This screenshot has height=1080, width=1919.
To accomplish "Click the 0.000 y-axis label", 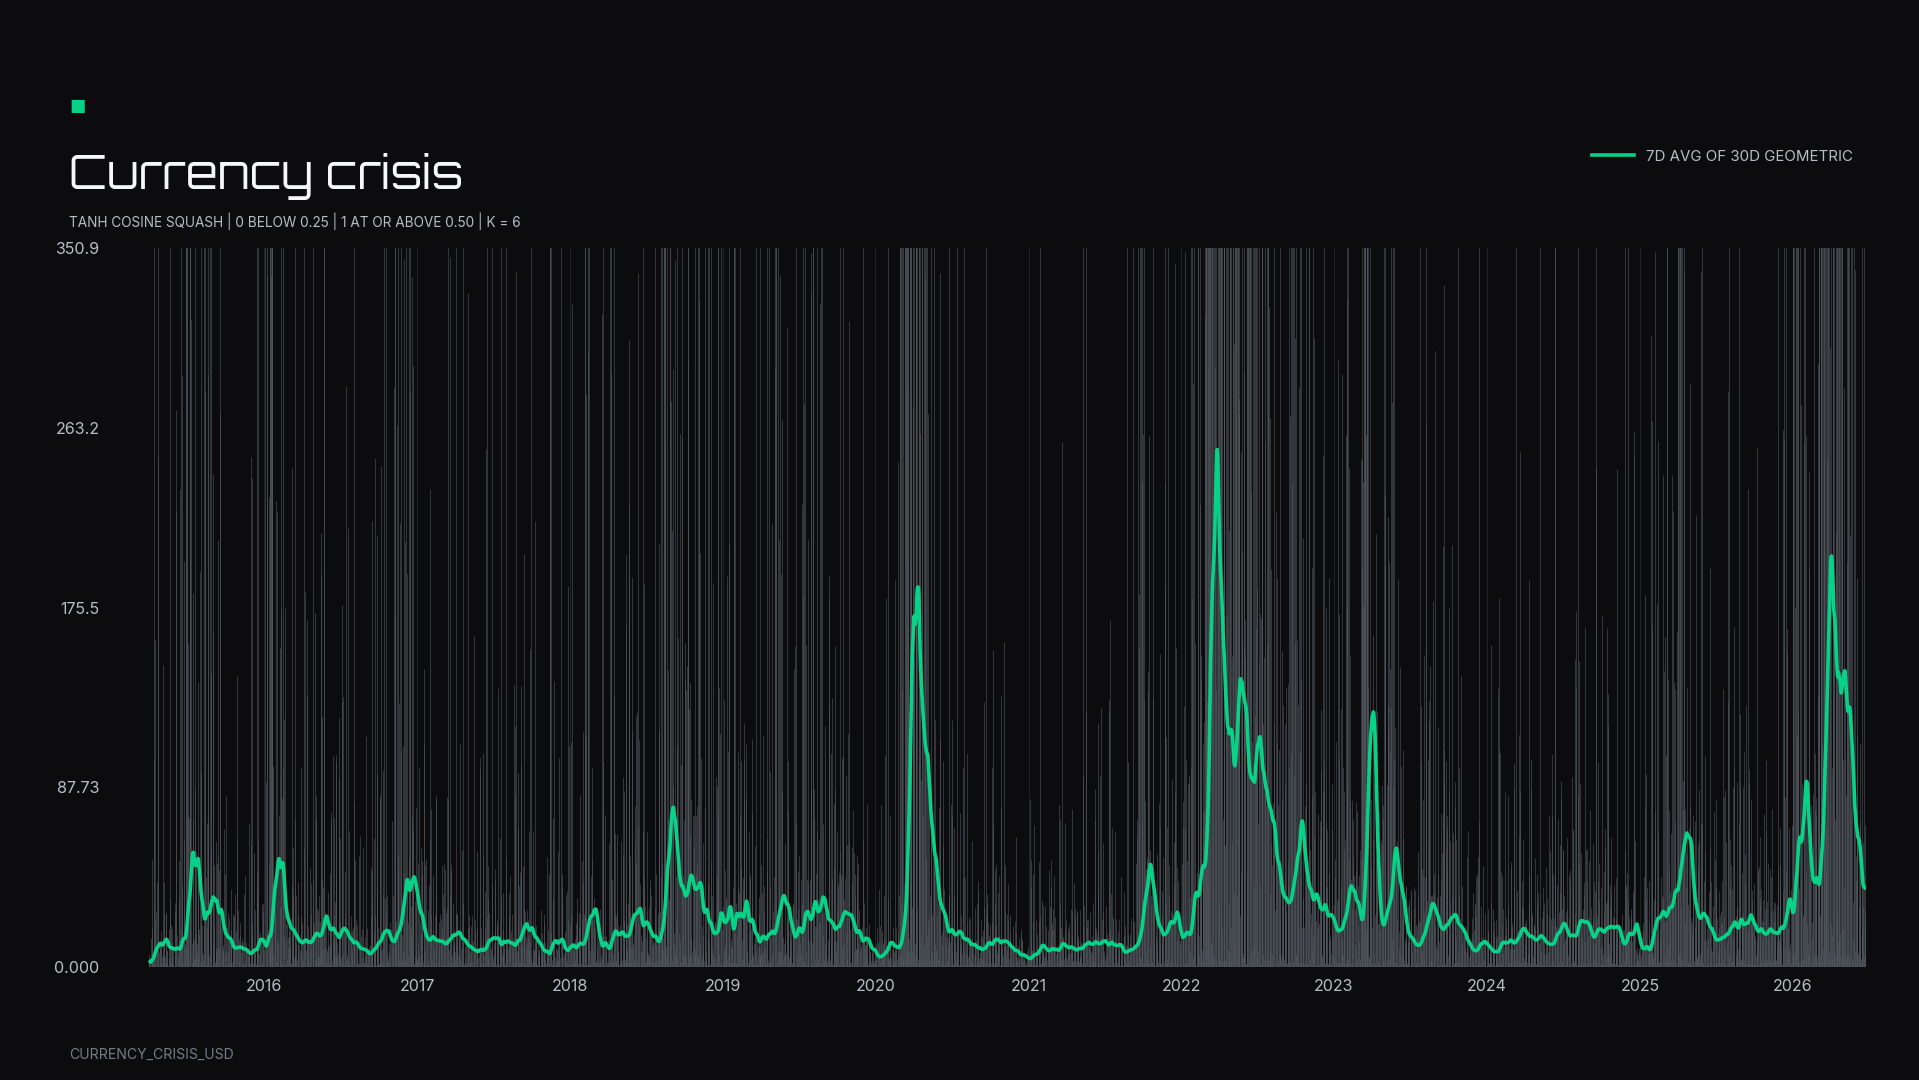I will (x=76, y=967).
